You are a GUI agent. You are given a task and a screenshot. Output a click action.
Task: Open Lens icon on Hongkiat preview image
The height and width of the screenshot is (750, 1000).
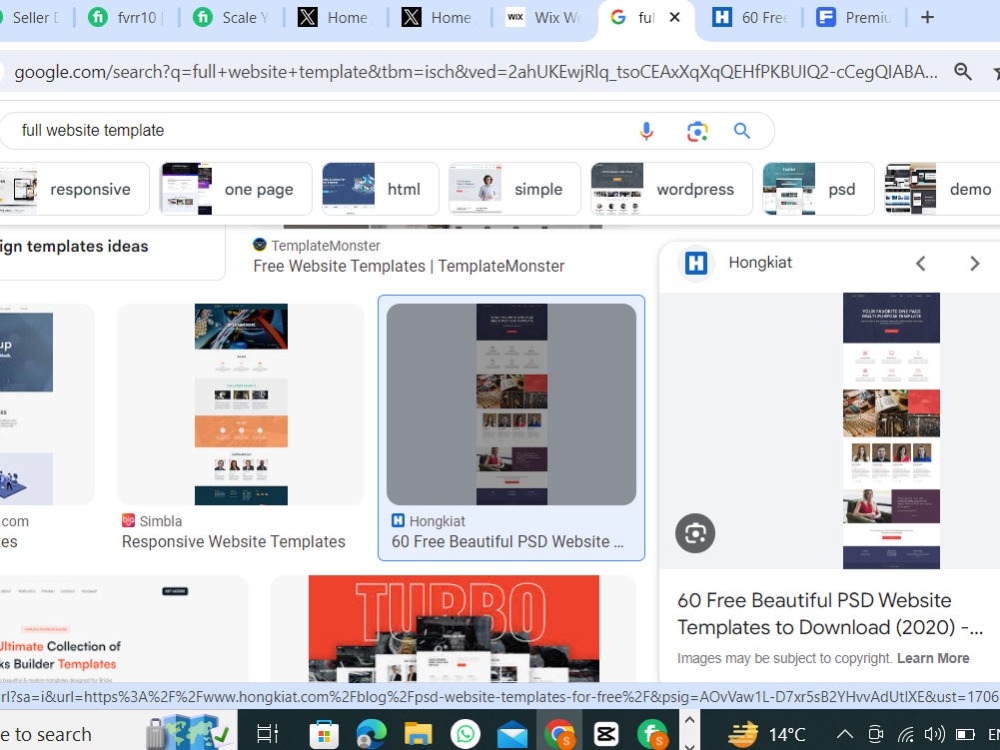point(695,533)
